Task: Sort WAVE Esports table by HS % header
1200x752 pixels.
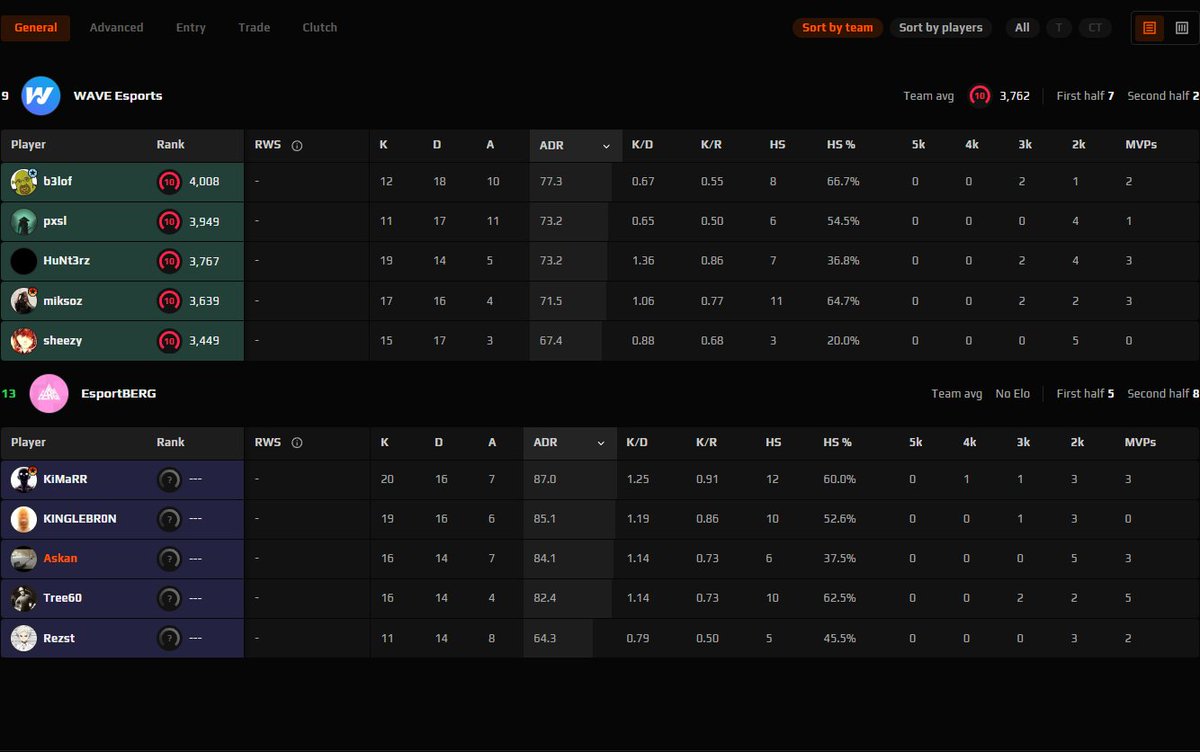Action: coord(841,146)
